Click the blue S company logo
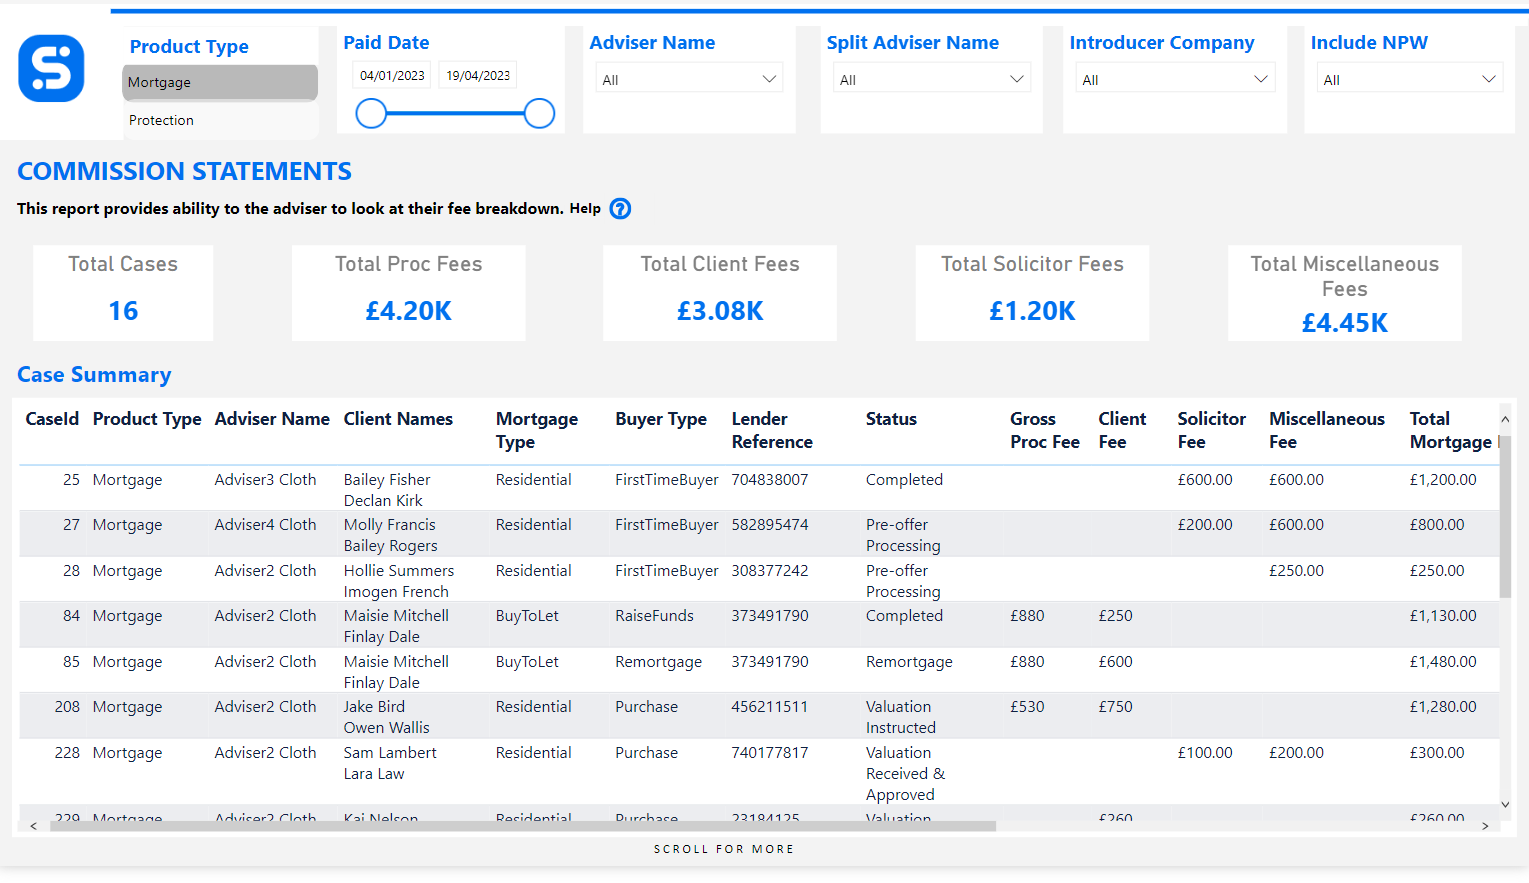This screenshot has width=1529, height=883. click(51, 68)
